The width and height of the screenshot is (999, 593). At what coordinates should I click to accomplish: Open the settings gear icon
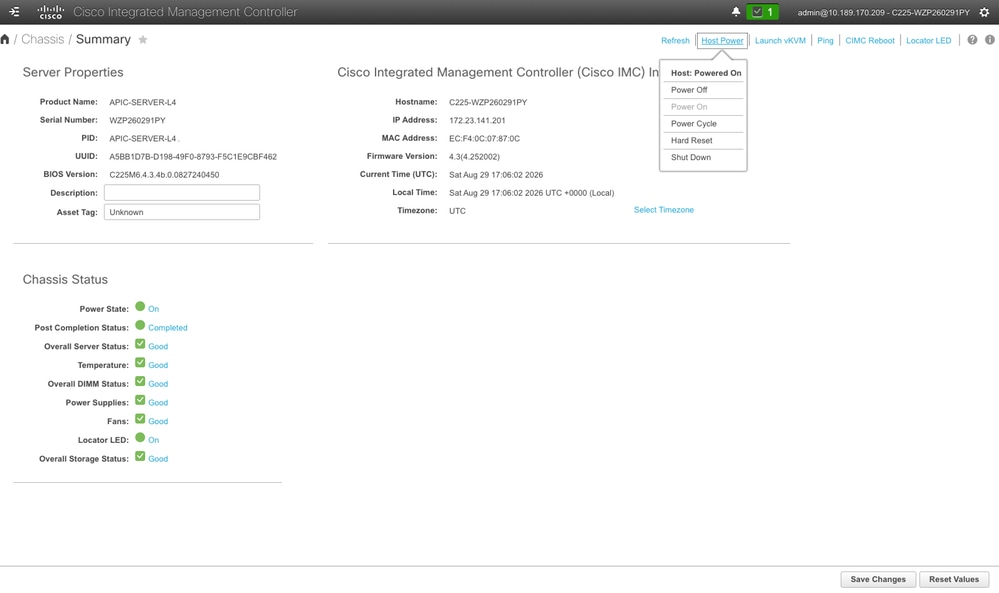984,12
